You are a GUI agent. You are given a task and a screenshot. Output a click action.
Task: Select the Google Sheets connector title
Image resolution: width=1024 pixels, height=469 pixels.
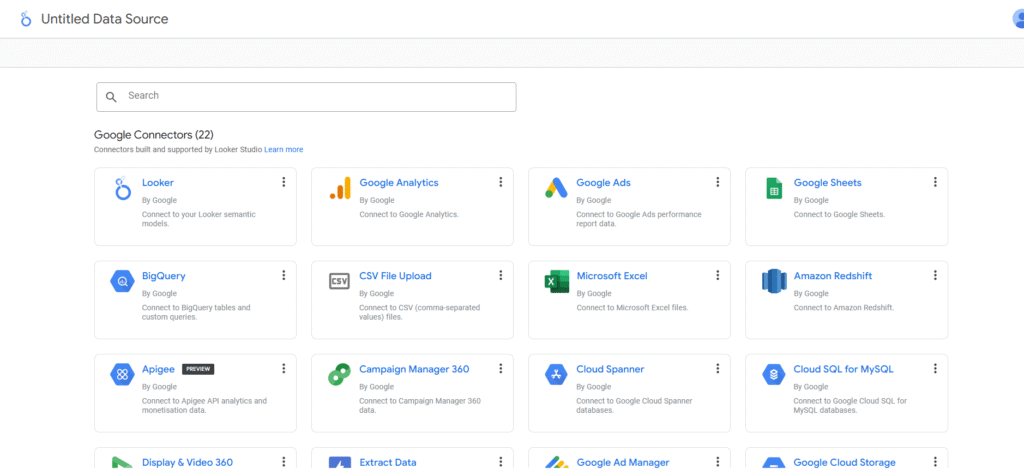(x=827, y=183)
